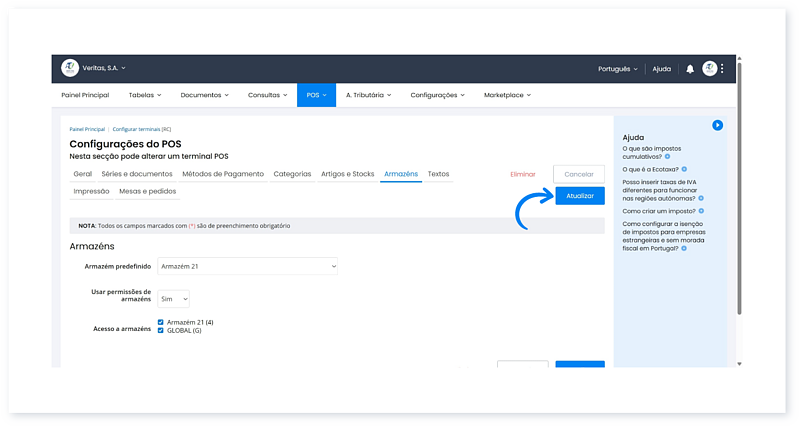
Task: Switch to the Geral tab
Action: coord(83,174)
